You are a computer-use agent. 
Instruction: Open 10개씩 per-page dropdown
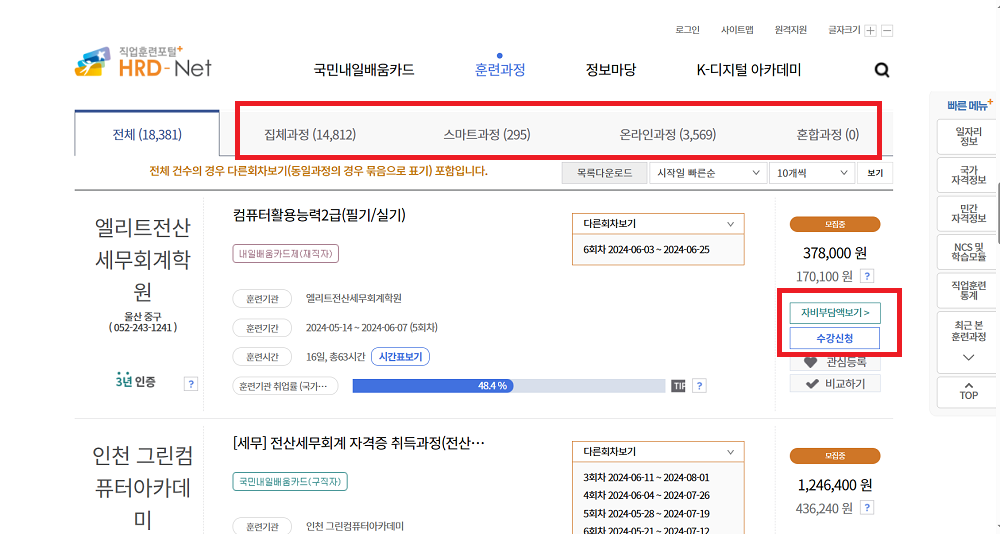[811, 173]
